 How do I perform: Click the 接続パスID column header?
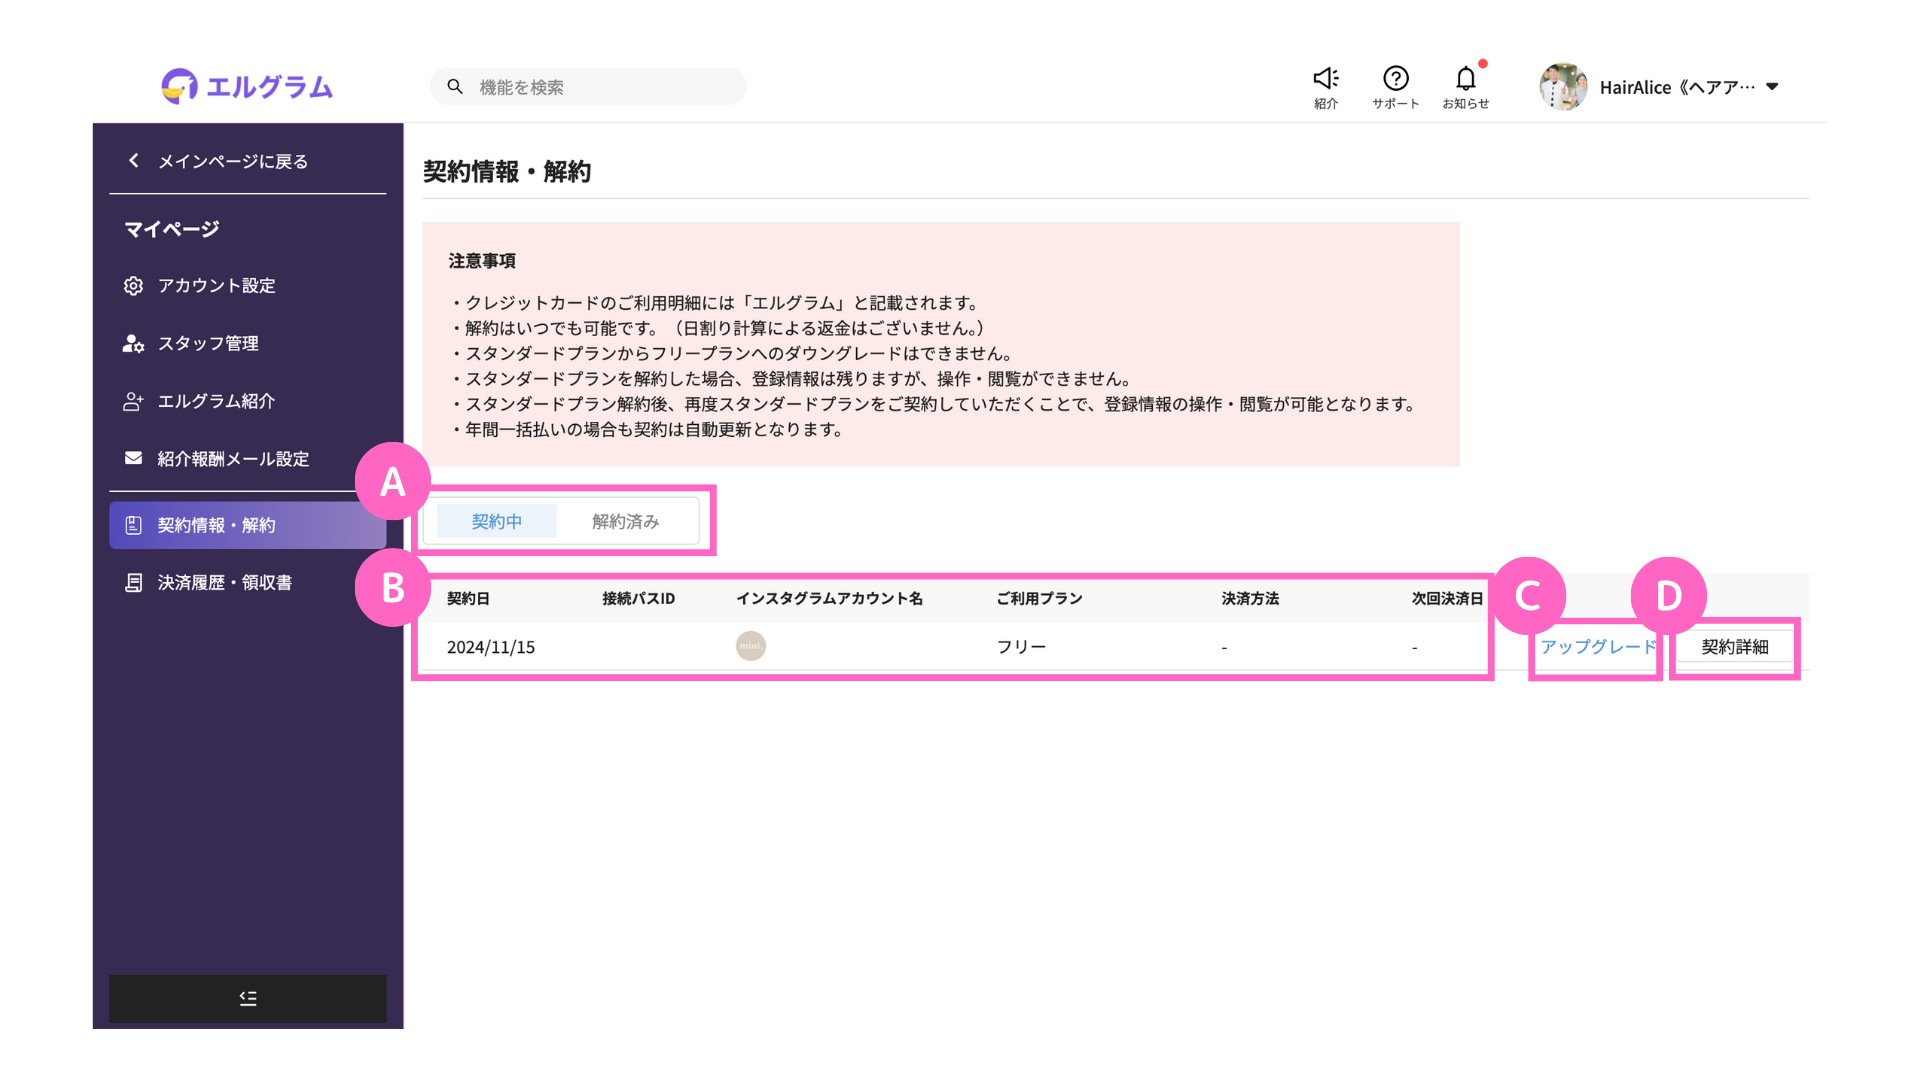pyautogui.click(x=638, y=599)
